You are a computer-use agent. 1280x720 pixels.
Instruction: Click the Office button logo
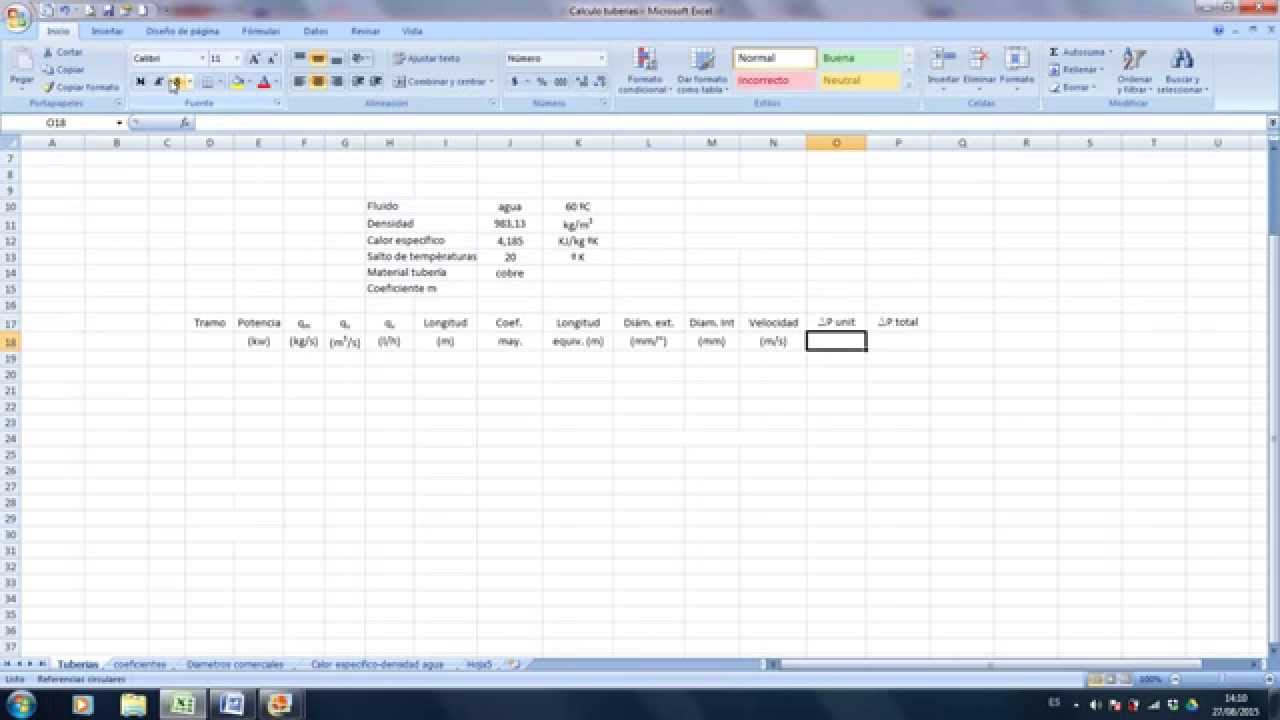point(17,19)
